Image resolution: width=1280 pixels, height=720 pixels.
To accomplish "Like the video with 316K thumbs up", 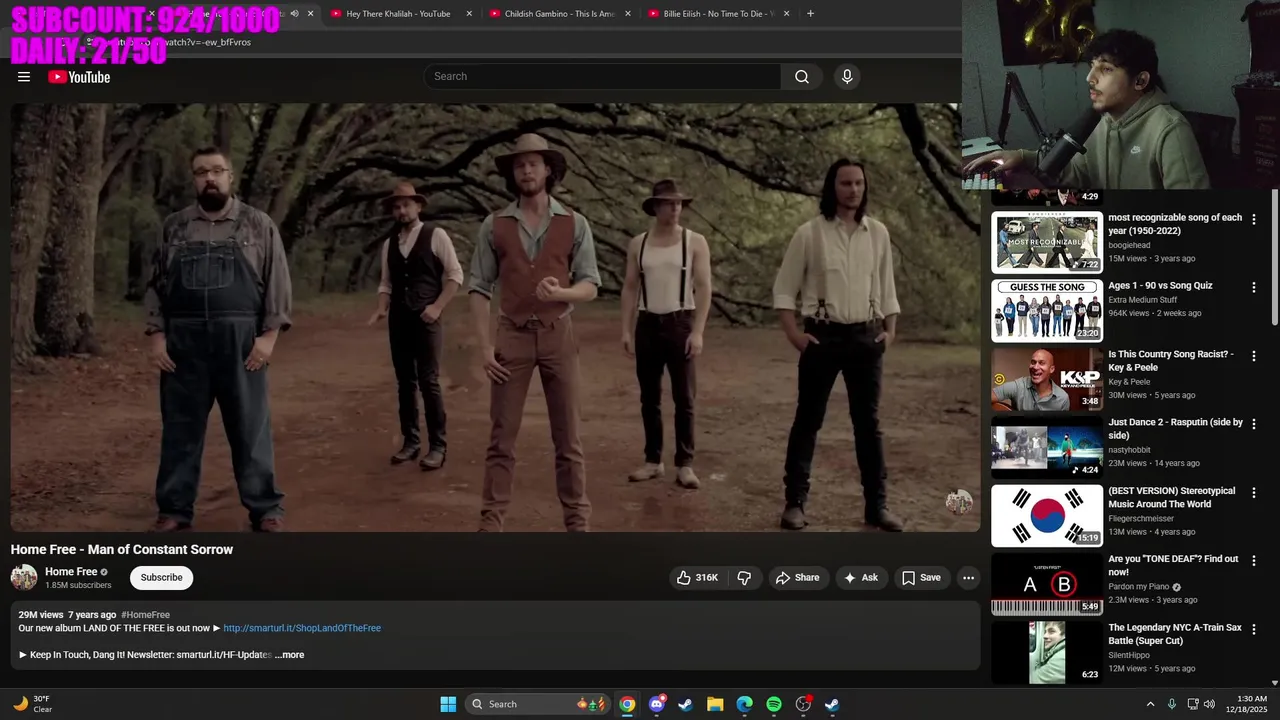I will [x=698, y=578].
